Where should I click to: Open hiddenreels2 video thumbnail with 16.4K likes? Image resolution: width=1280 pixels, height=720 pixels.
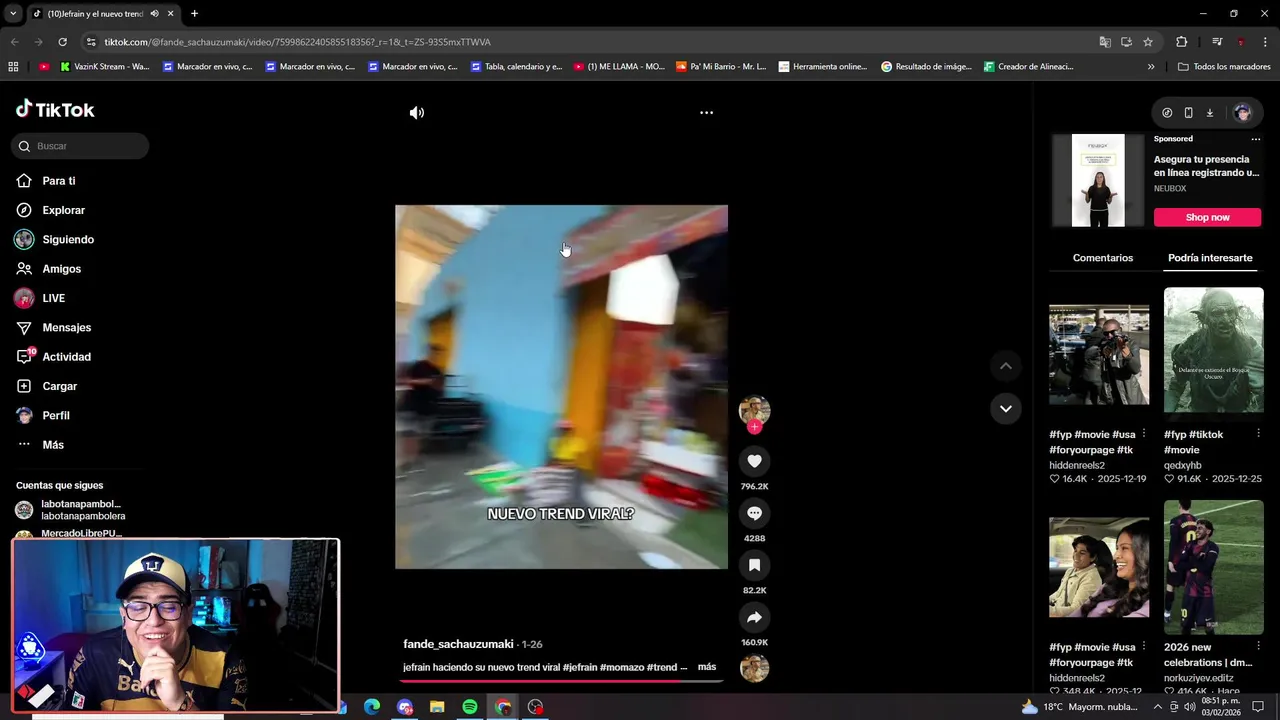click(x=1099, y=355)
